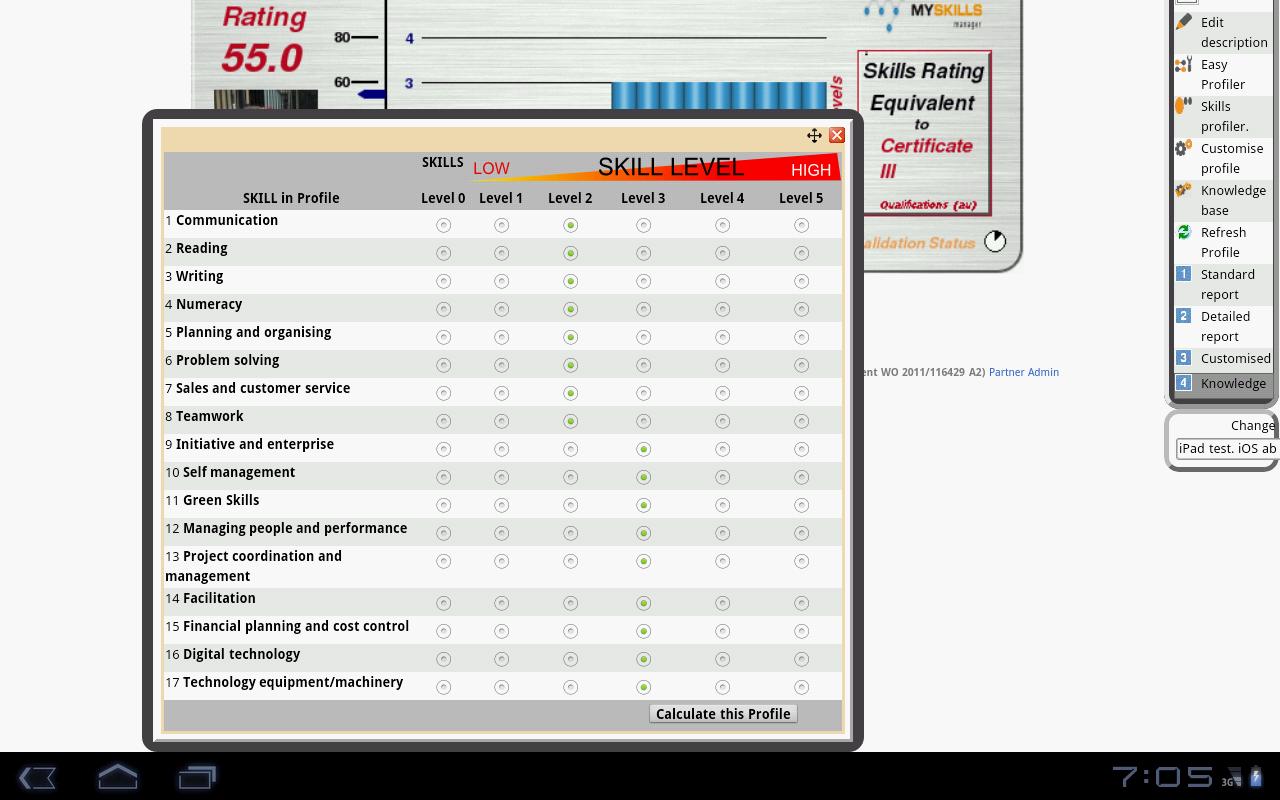Image resolution: width=1280 pixels, height=800 pixels.
Task: Set Reading to Level 3
Action: point(643,253)
